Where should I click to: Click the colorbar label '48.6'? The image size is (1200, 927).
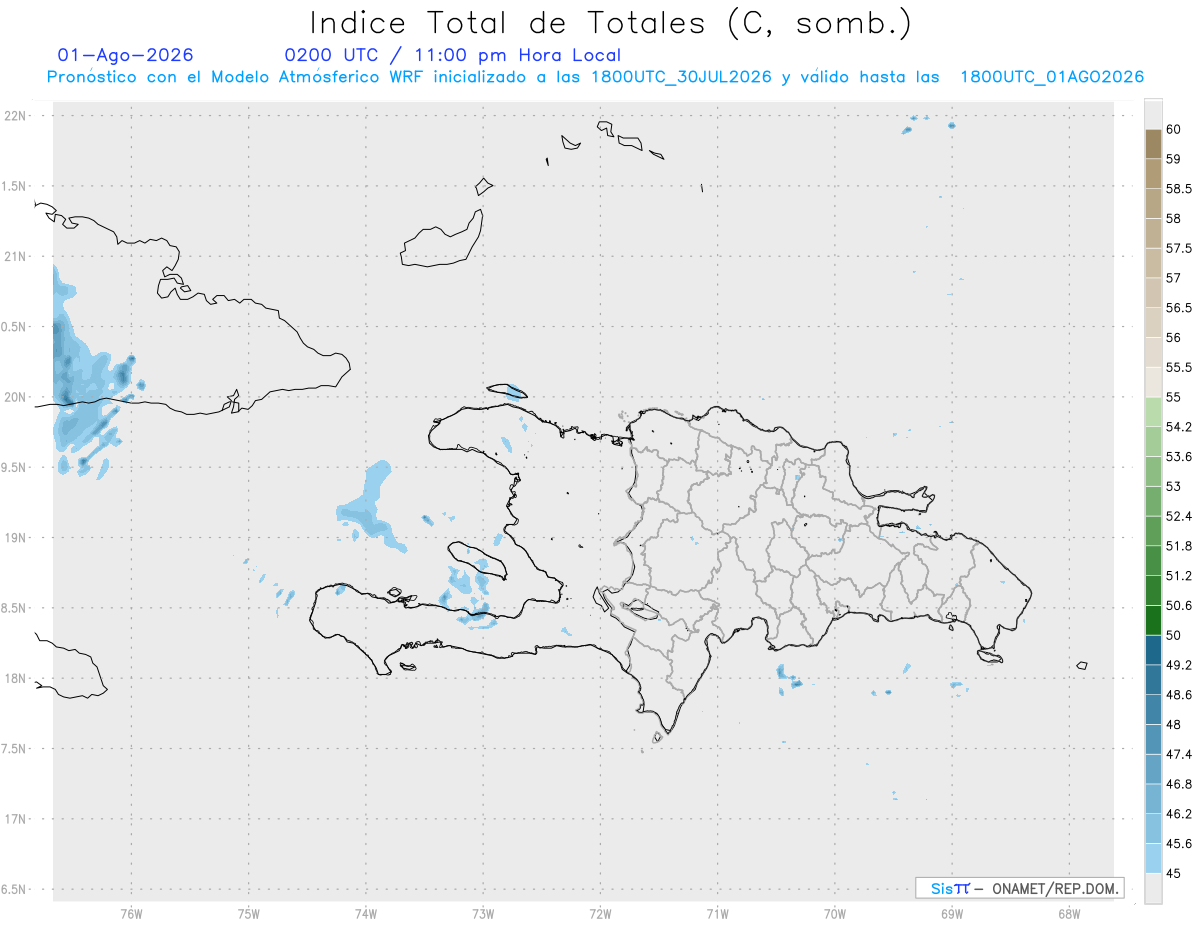point(1179,695)
